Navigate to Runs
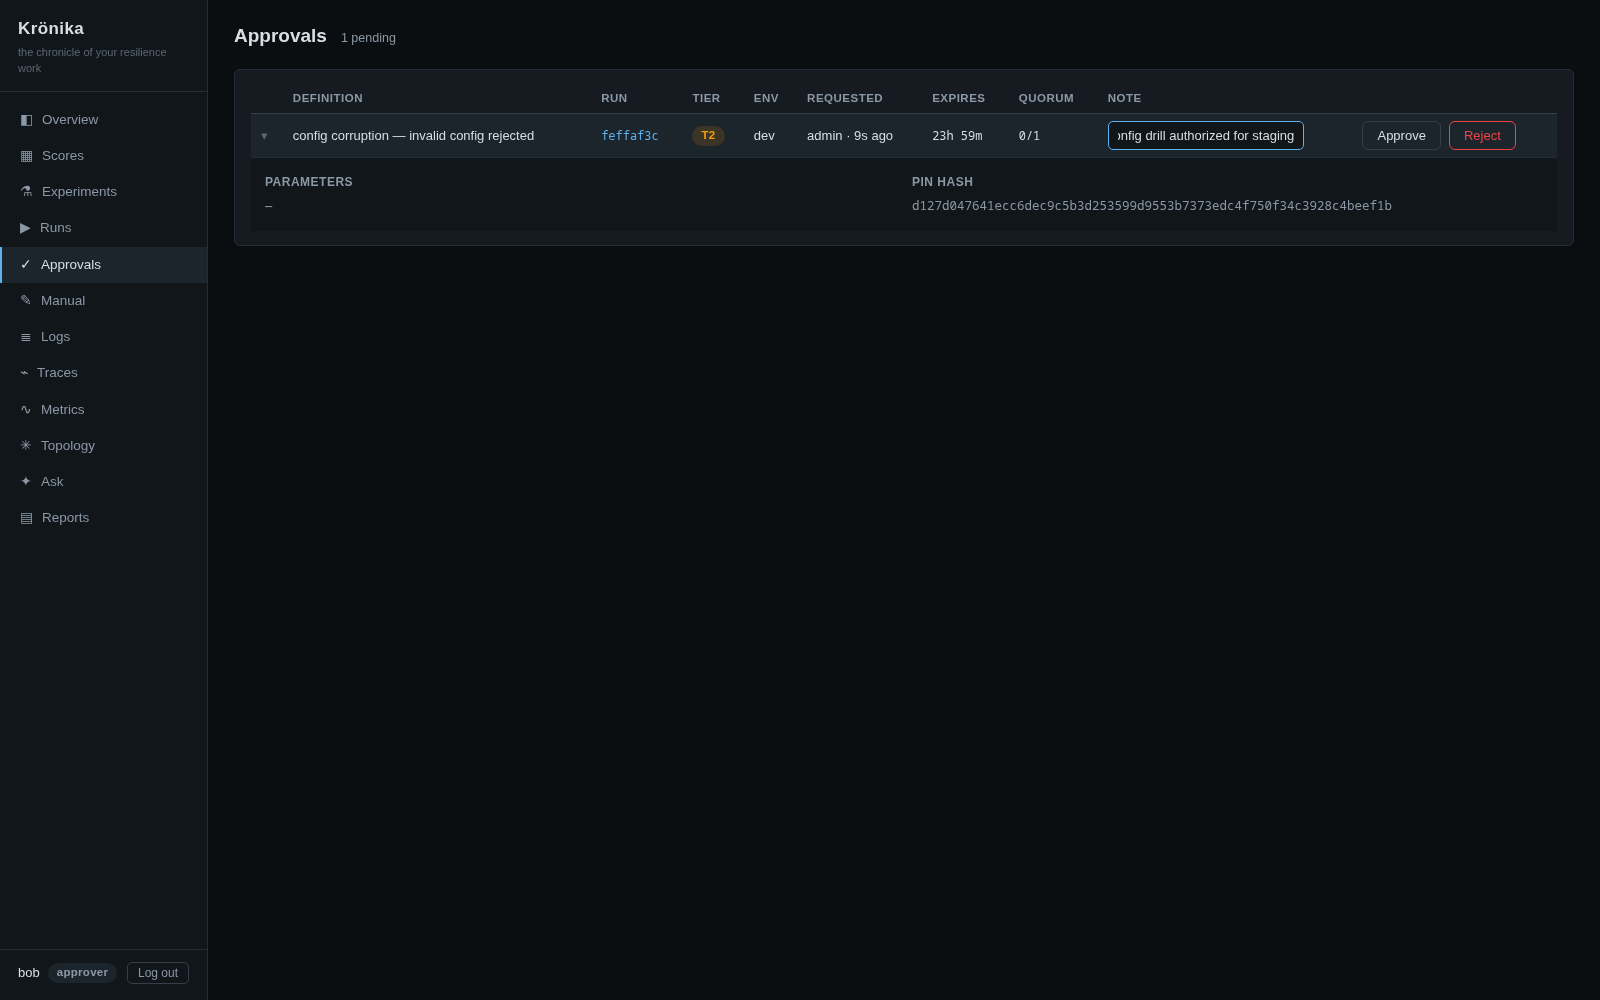Viewport: 1600px width, 1000px height. [104, 228]
